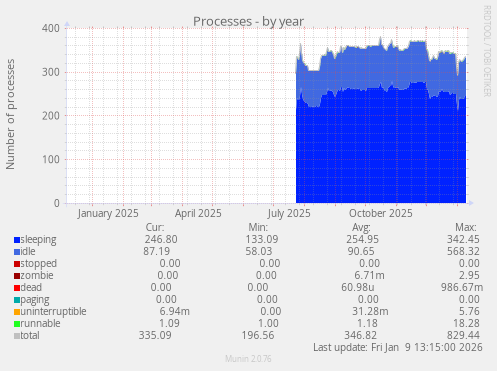
Task: Click the paging legend color swatch
Action: click(17, 300)
